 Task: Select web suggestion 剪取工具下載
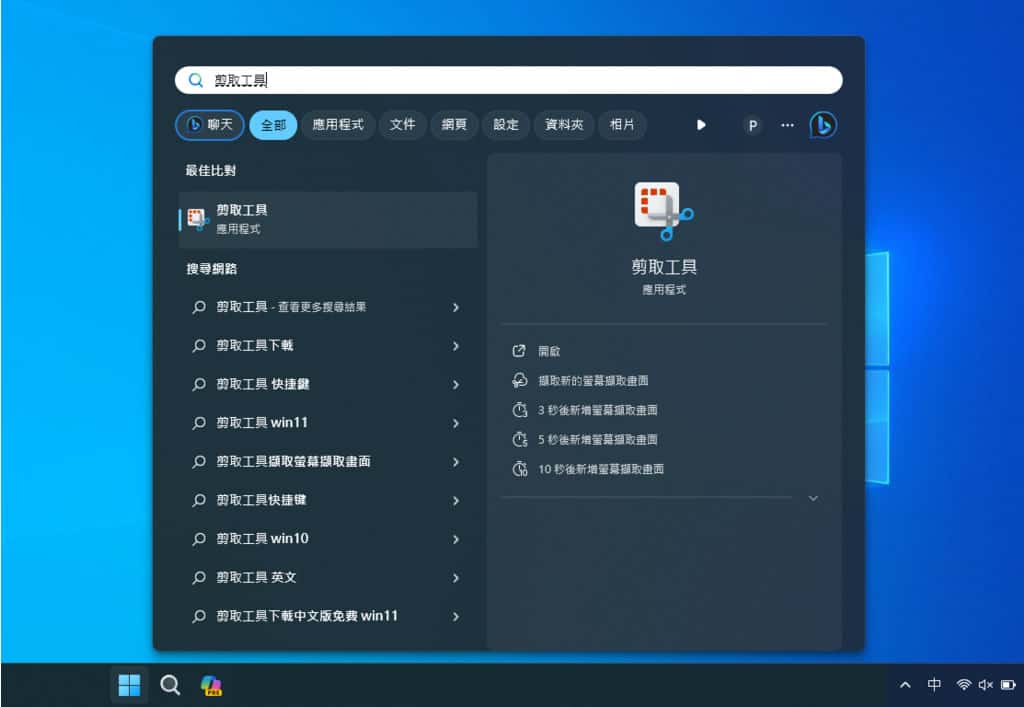328,345
